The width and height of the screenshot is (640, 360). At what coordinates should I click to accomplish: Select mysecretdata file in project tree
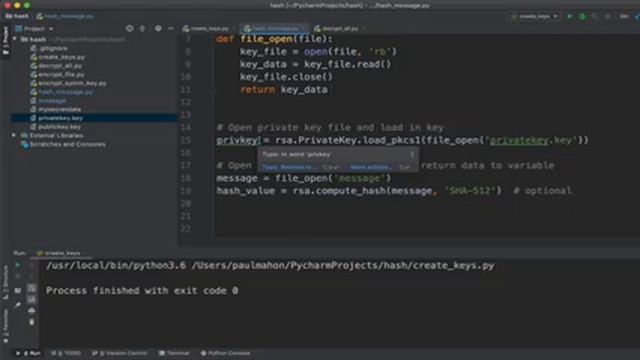[x=59, y=109]
